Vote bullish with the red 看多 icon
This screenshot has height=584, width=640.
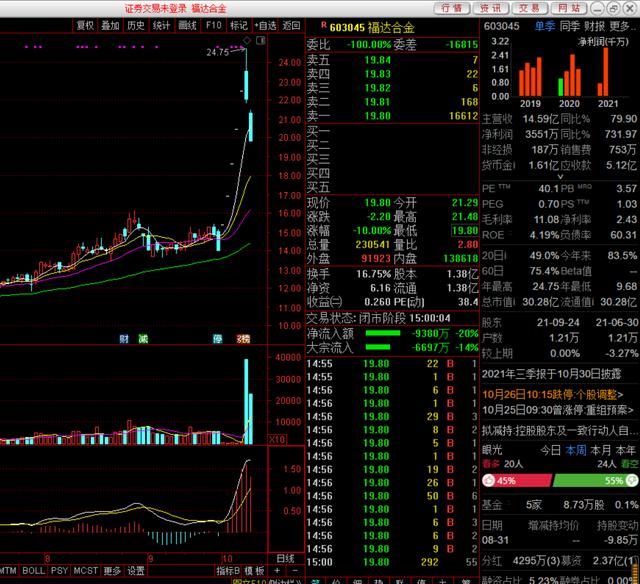pyautogui.click(x=491, y=464)
